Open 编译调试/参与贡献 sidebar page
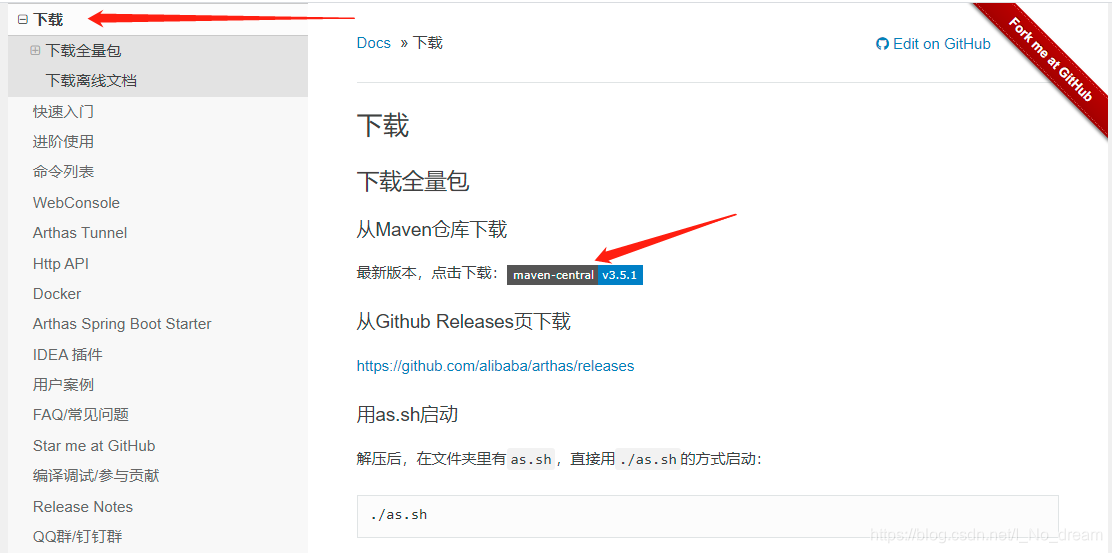 96,476
